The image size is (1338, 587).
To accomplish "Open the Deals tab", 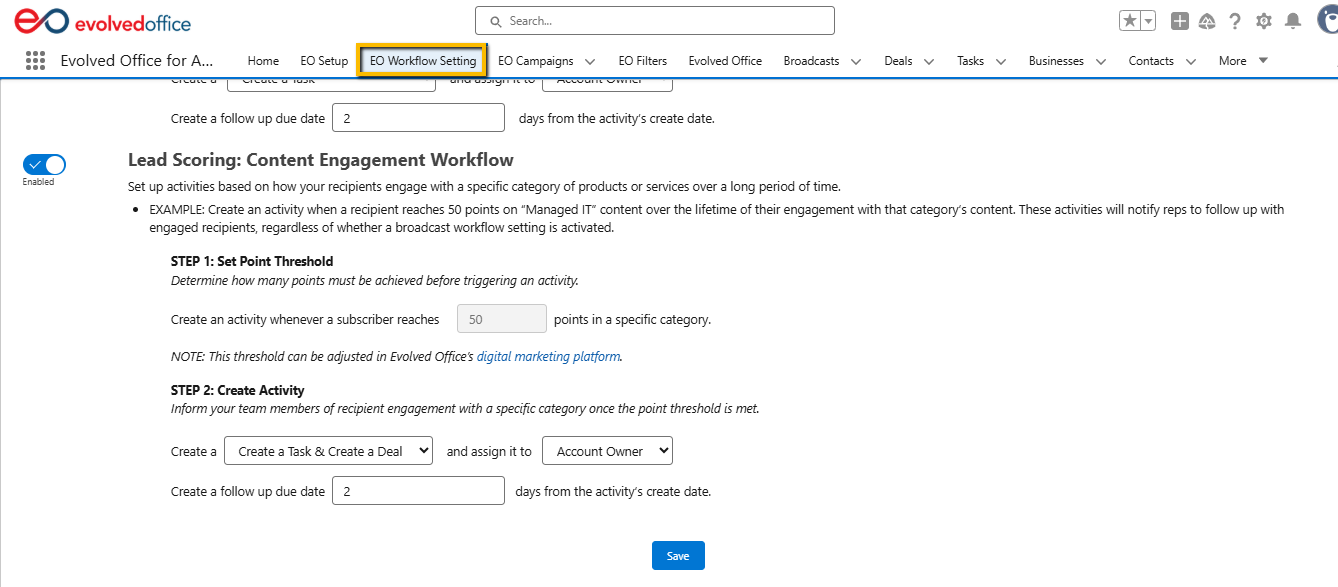I will 898,61.
